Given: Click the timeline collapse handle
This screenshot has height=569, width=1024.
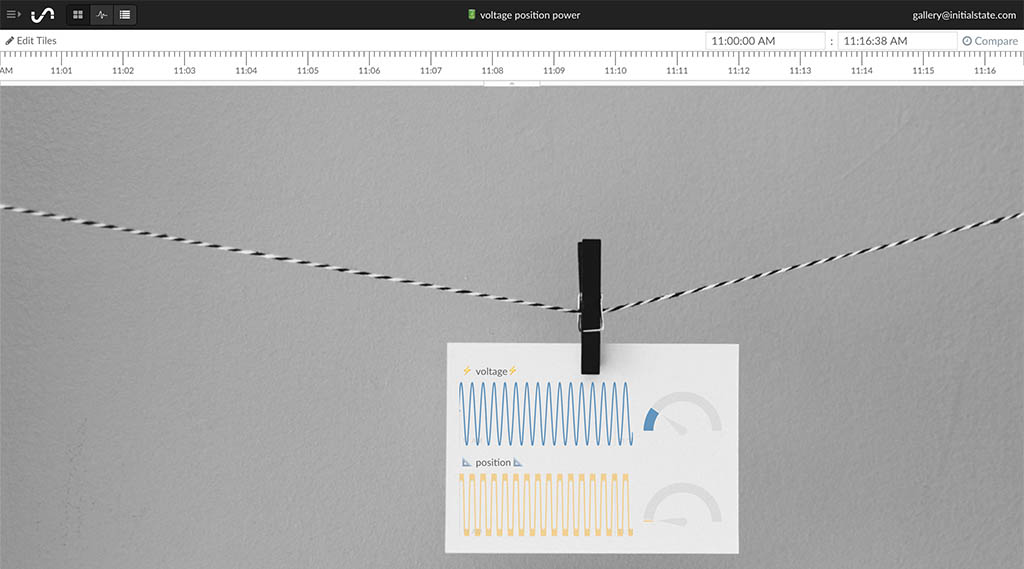Looking at the screenshot, I should click(512, 84).
